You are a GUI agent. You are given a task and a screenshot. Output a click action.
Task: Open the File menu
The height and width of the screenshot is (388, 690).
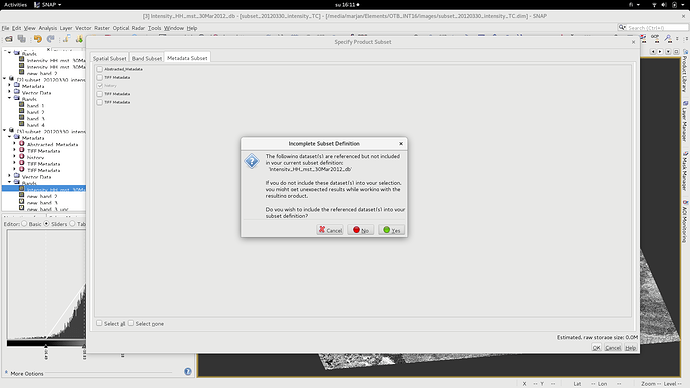point(5,28)
